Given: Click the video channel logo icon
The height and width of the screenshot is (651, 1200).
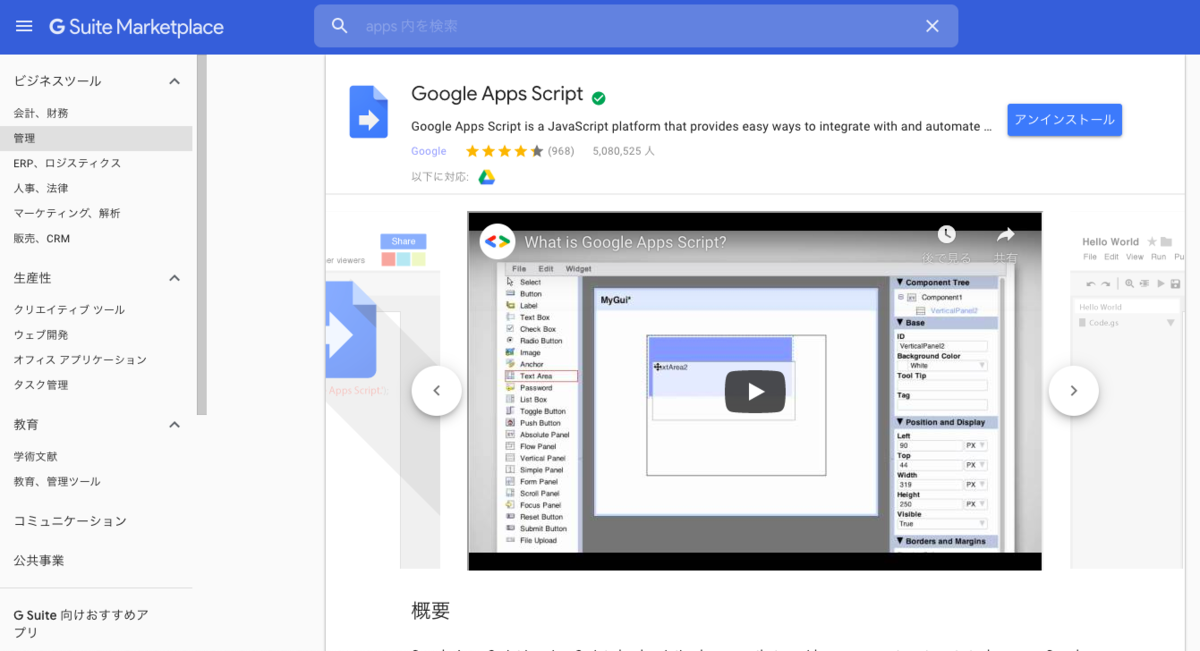Looking at the screenshot, I should click(x=496, y=242).
